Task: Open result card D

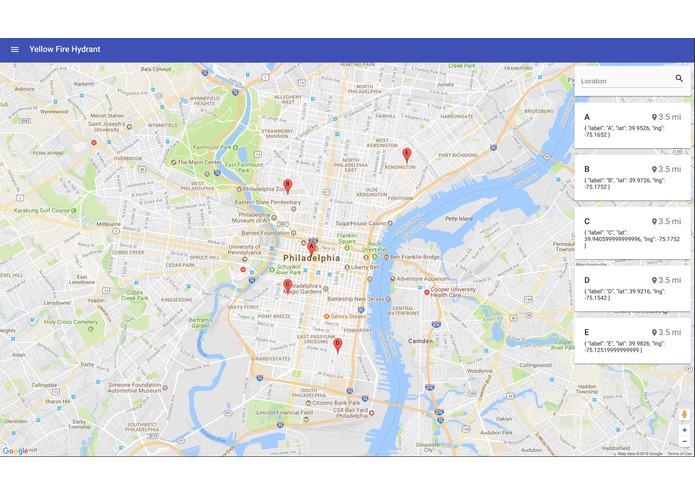Action: coord(633,288)
